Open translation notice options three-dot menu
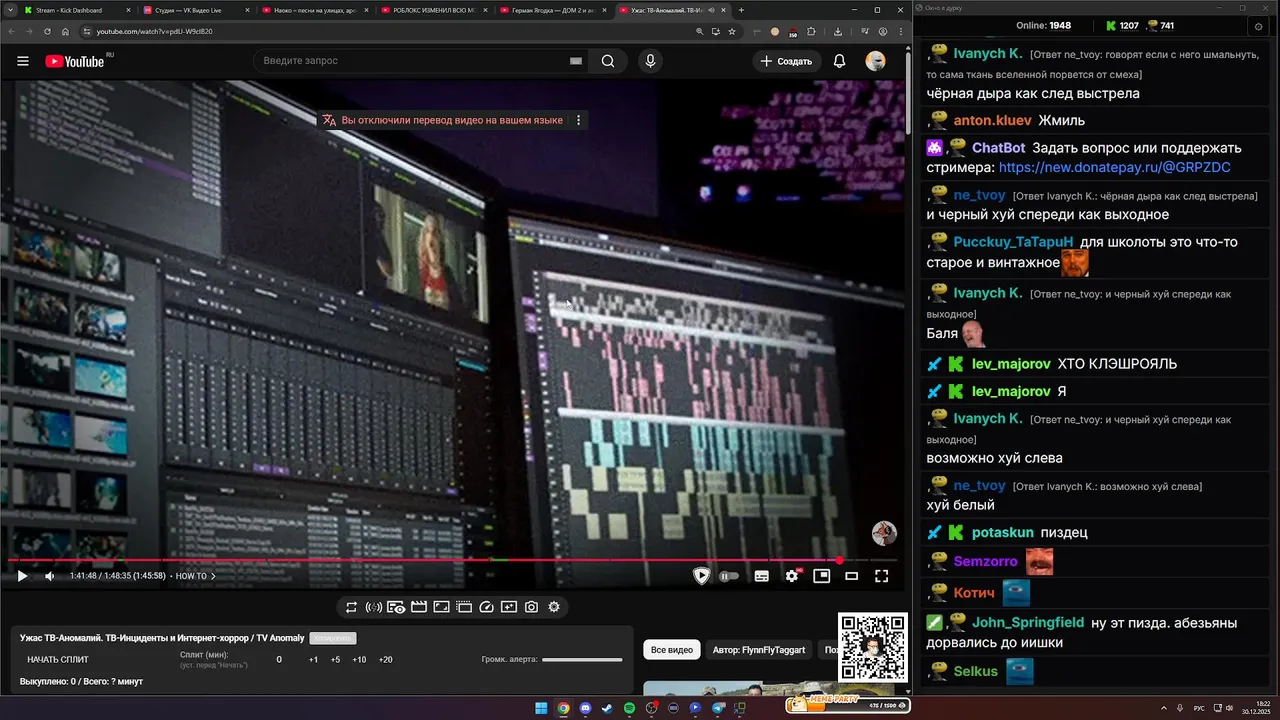1280x720 pixels. [x=578, y=120]
